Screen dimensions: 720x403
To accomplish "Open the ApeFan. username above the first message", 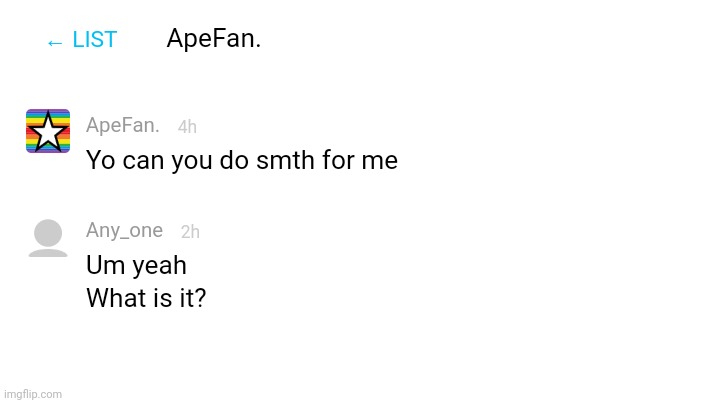I will [x=123, y=125].
